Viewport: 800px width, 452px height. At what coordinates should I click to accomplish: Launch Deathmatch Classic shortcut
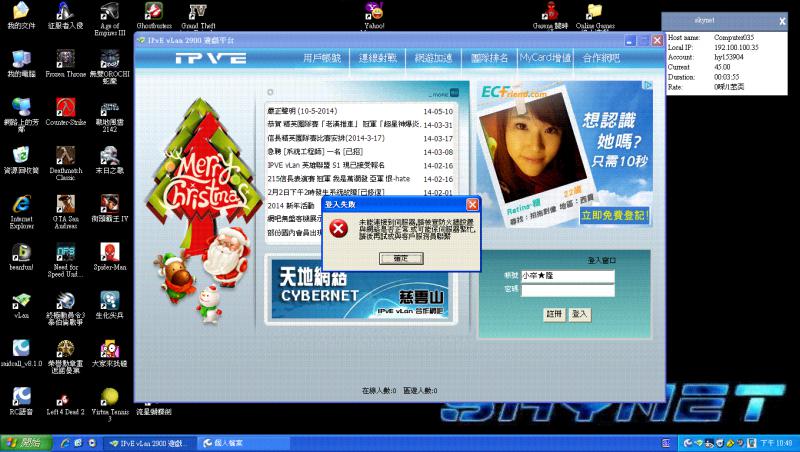click(x=65, y=163)
